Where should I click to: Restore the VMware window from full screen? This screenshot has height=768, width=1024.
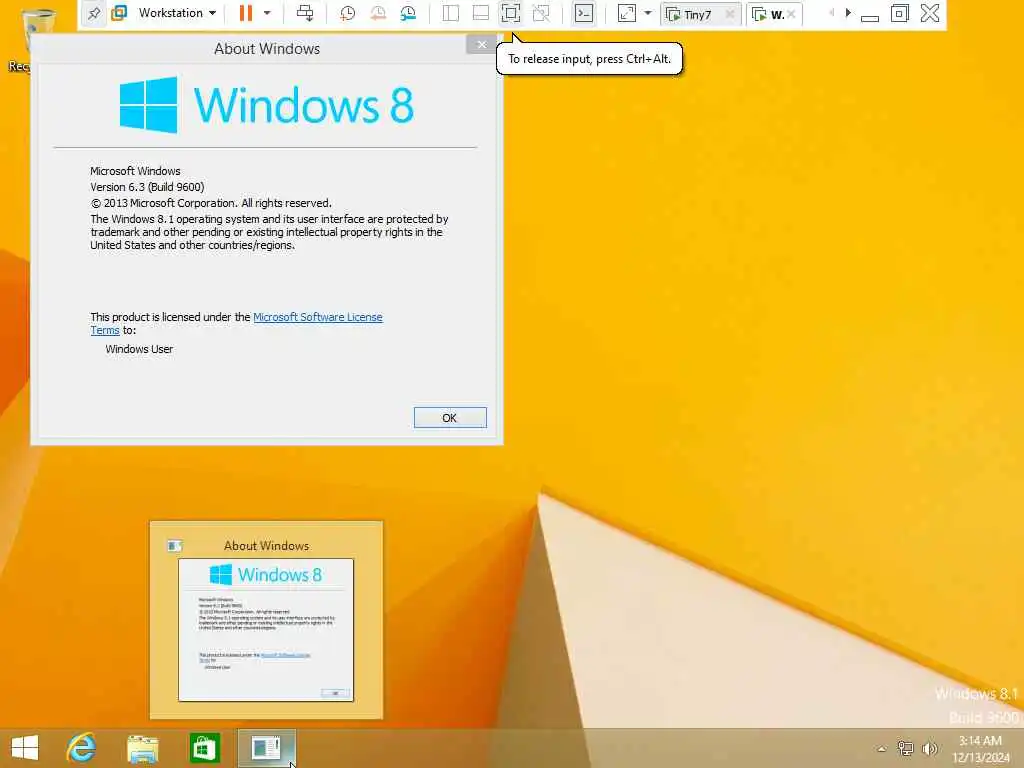[900, 13]
